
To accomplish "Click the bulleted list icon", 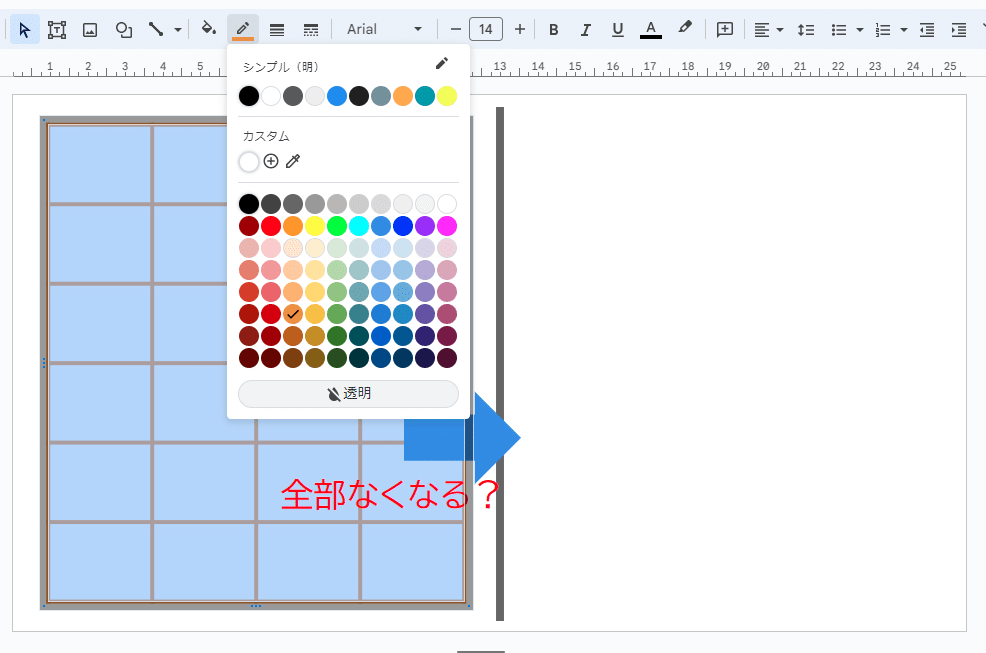I will coord(839,30).
